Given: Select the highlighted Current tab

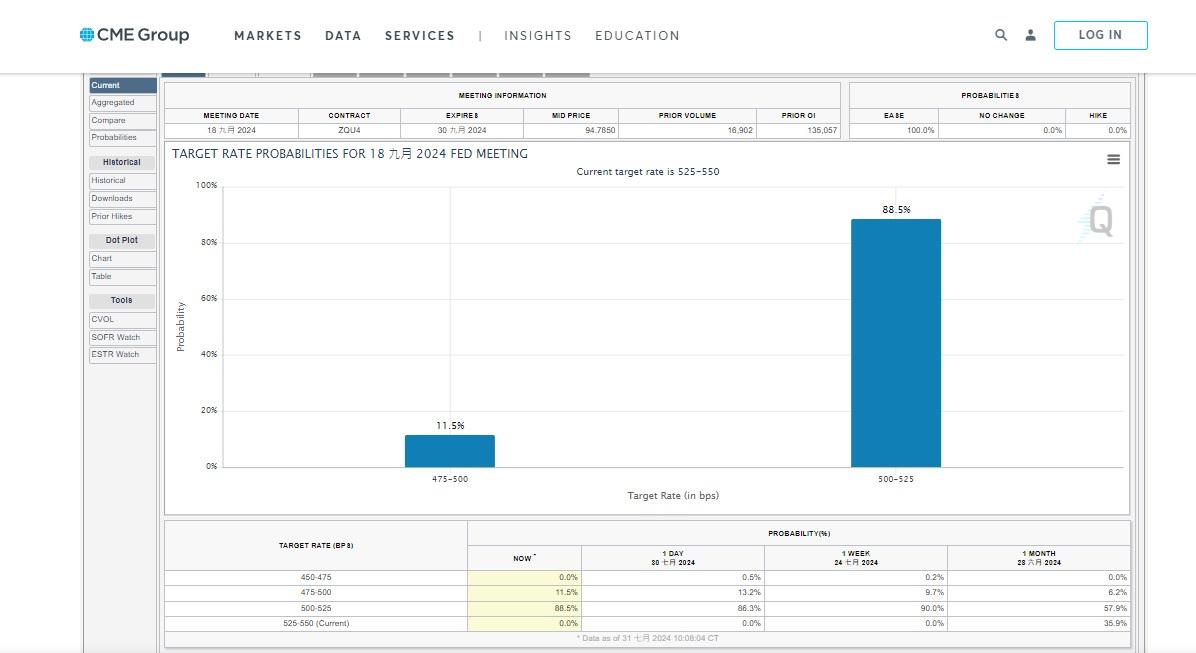Looking at the screenshot, I should pos(122,85).
